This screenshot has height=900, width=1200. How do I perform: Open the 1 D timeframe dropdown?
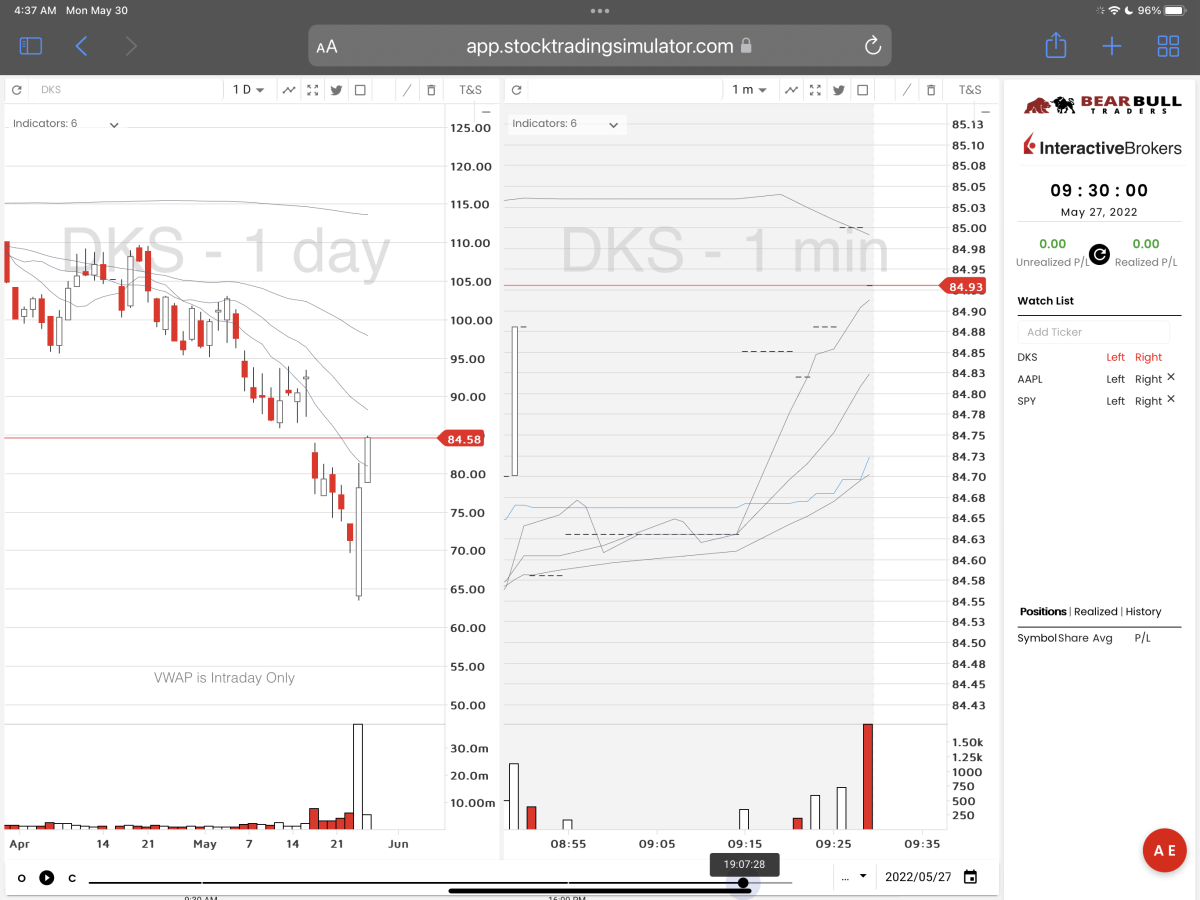click(x=248, y=90)
